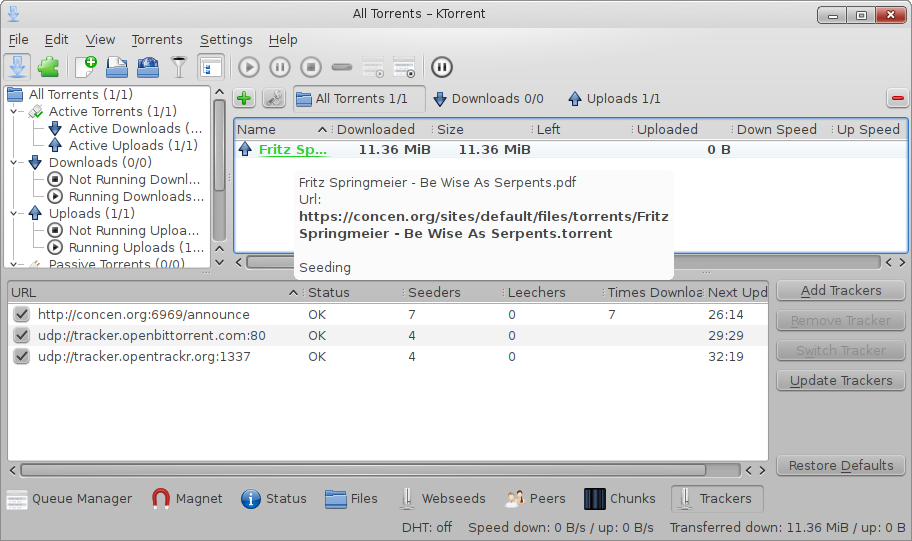Sort trackers by the URL column header
912x541 pixels.
pyautogui.click(x=155, y=293)
